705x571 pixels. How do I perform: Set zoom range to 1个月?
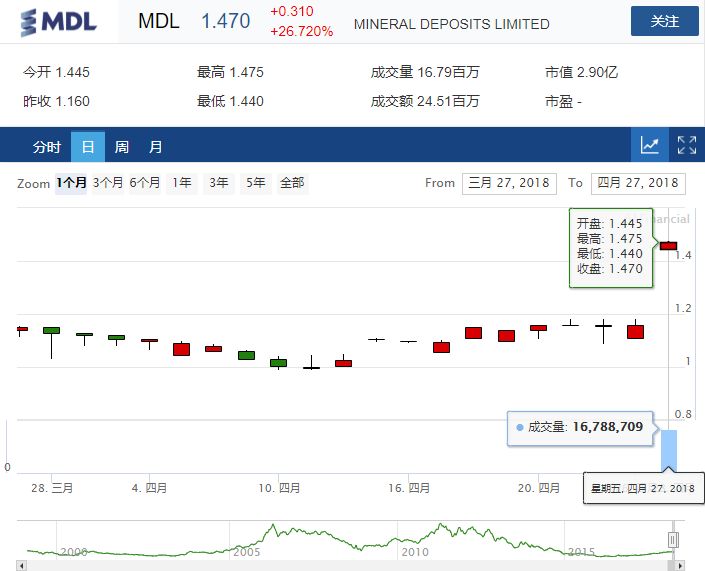pyautogui.click(x=71, y=183)
